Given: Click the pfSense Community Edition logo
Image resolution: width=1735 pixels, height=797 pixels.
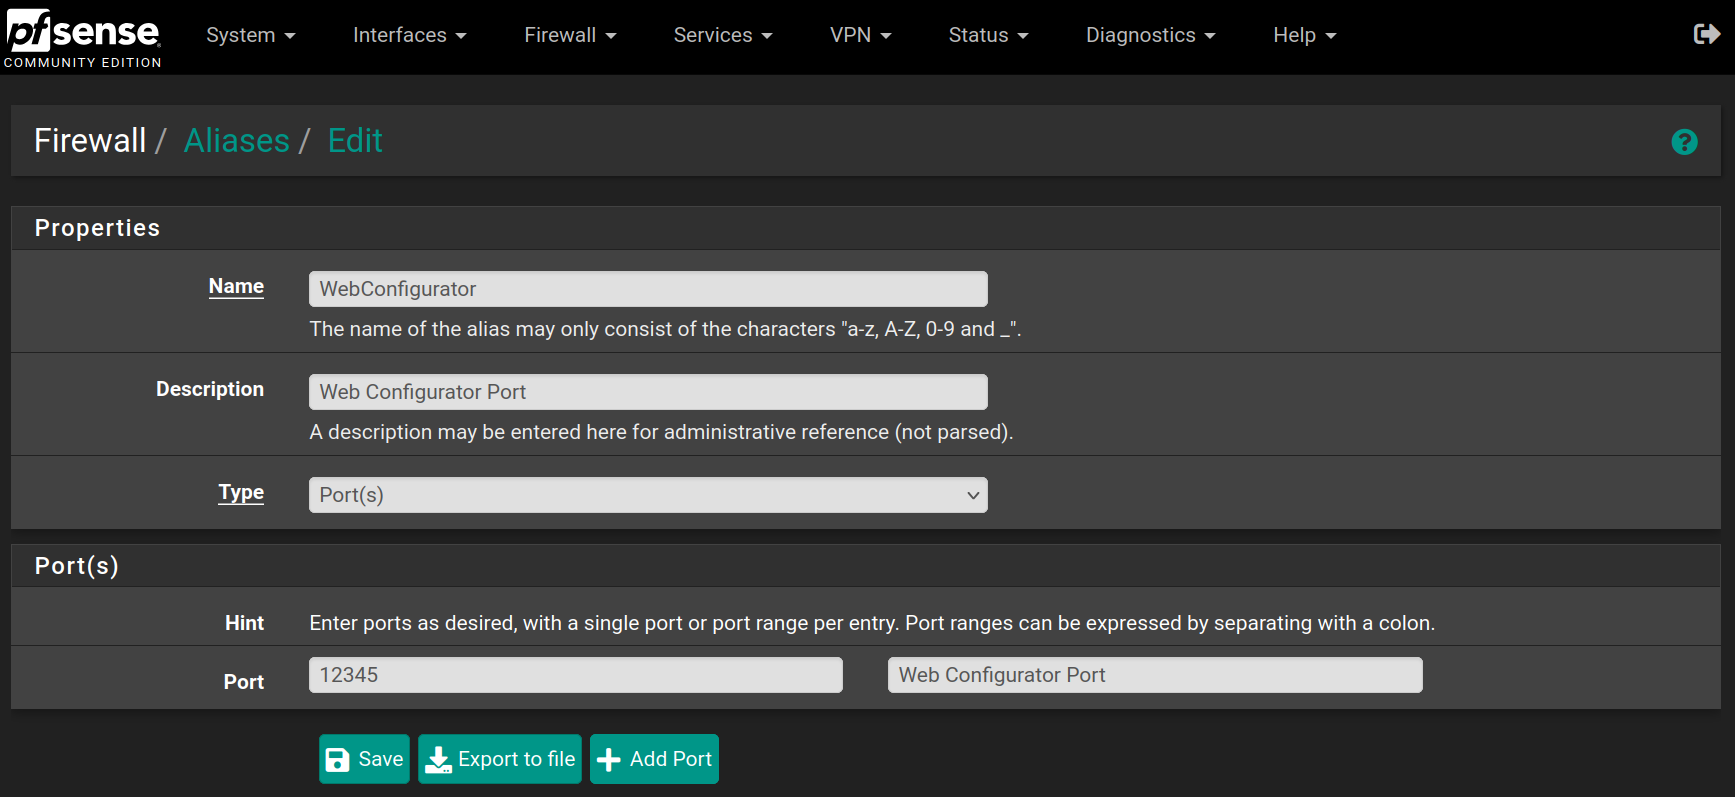Looking at the screenshot, I should tap(82, 38).
